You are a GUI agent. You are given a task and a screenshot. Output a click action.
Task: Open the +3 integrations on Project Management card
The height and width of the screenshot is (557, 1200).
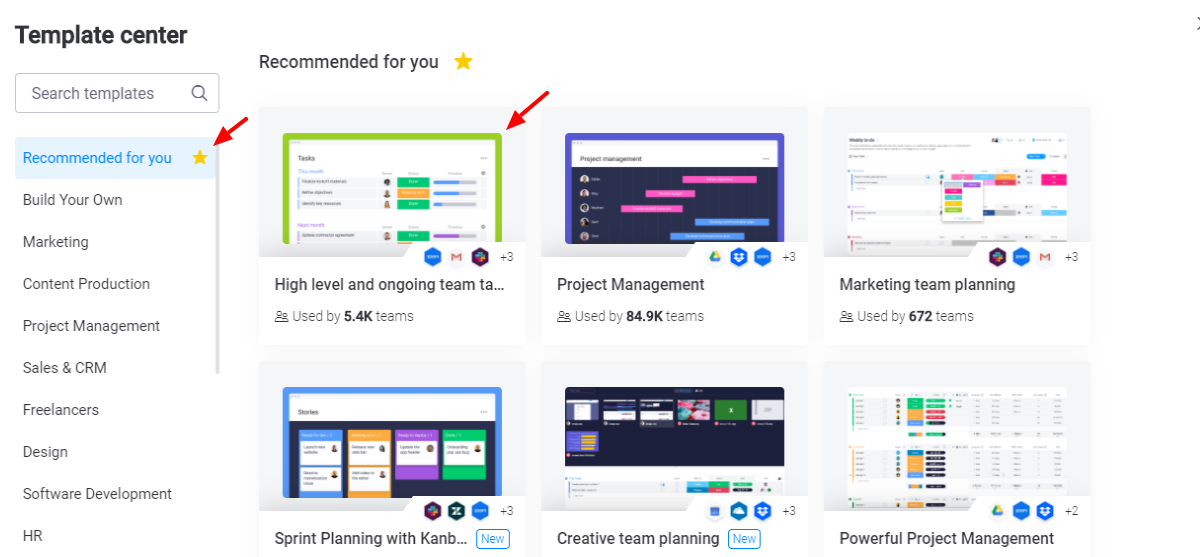coord(789,257)
